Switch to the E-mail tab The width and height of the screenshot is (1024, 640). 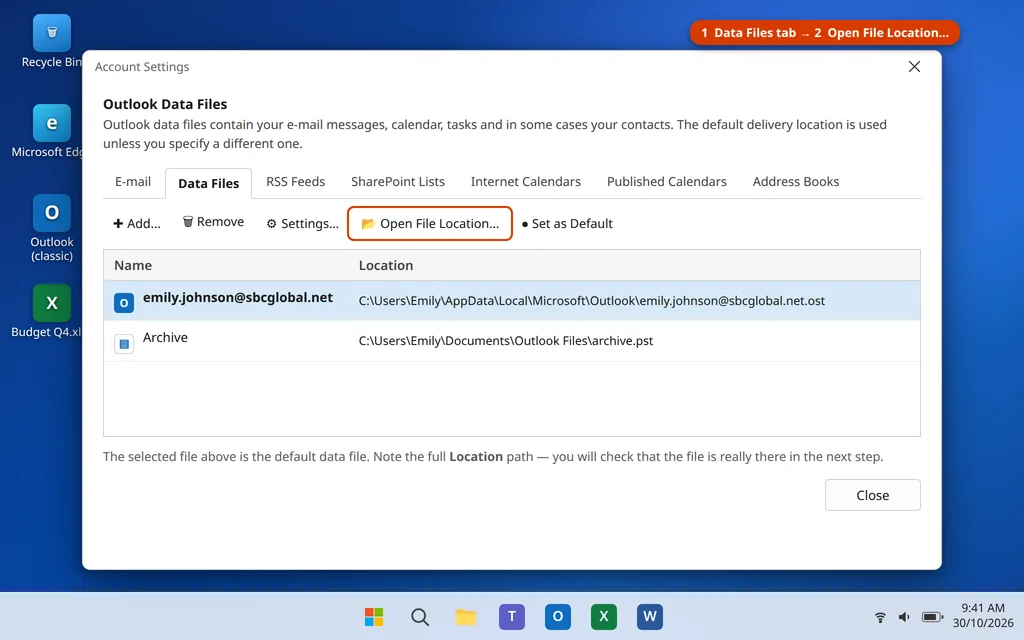[133, 182]
